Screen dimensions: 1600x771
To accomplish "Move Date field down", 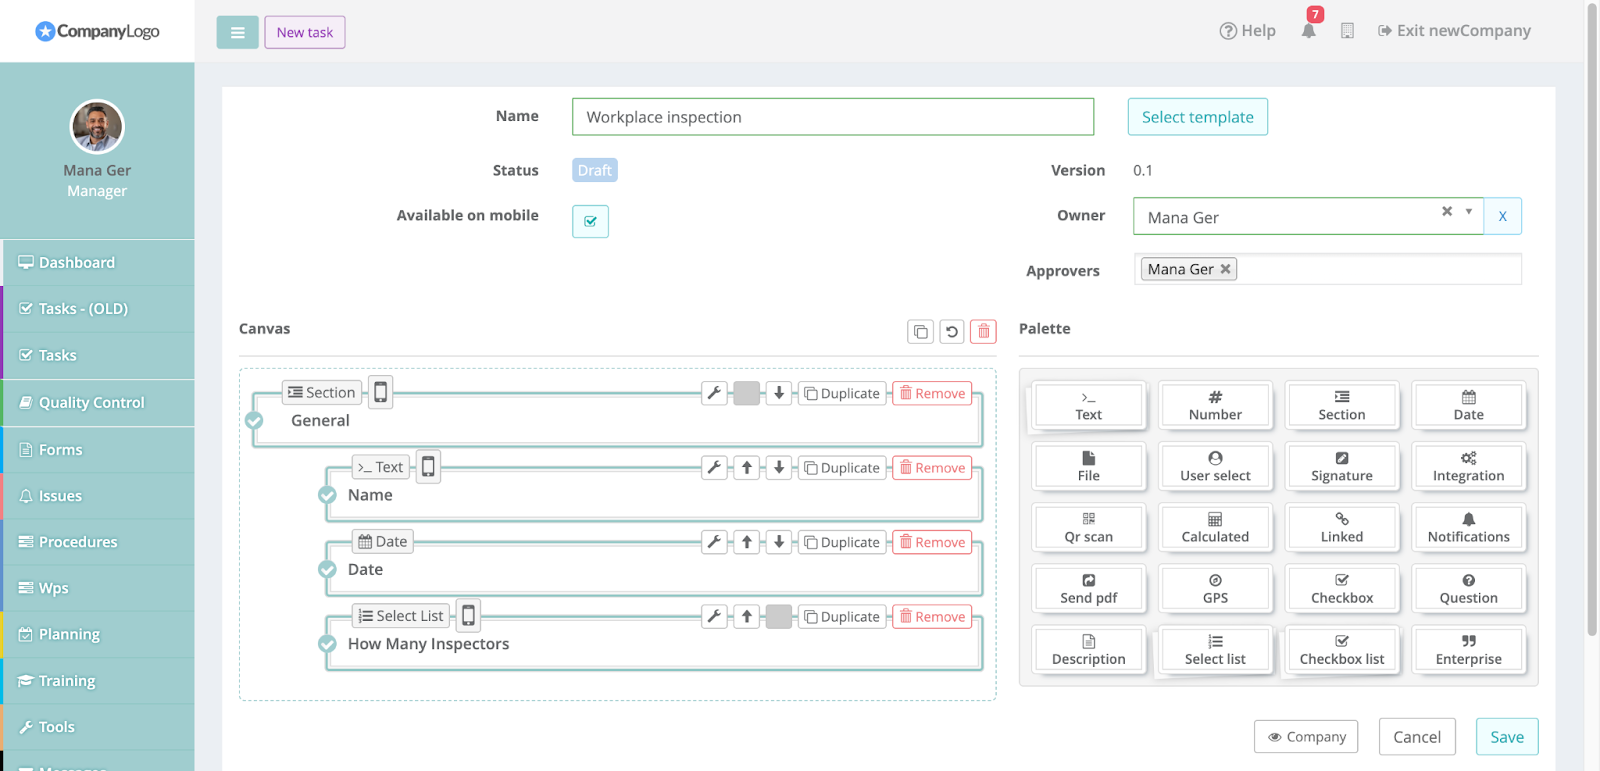I will pos(779,542).
